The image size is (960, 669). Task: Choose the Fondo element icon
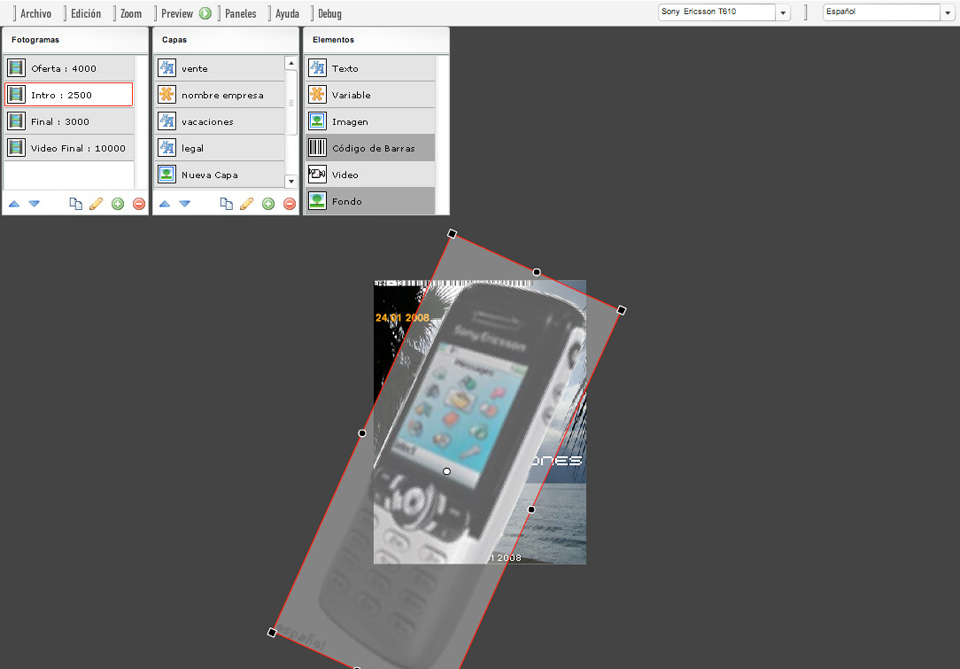317,201
